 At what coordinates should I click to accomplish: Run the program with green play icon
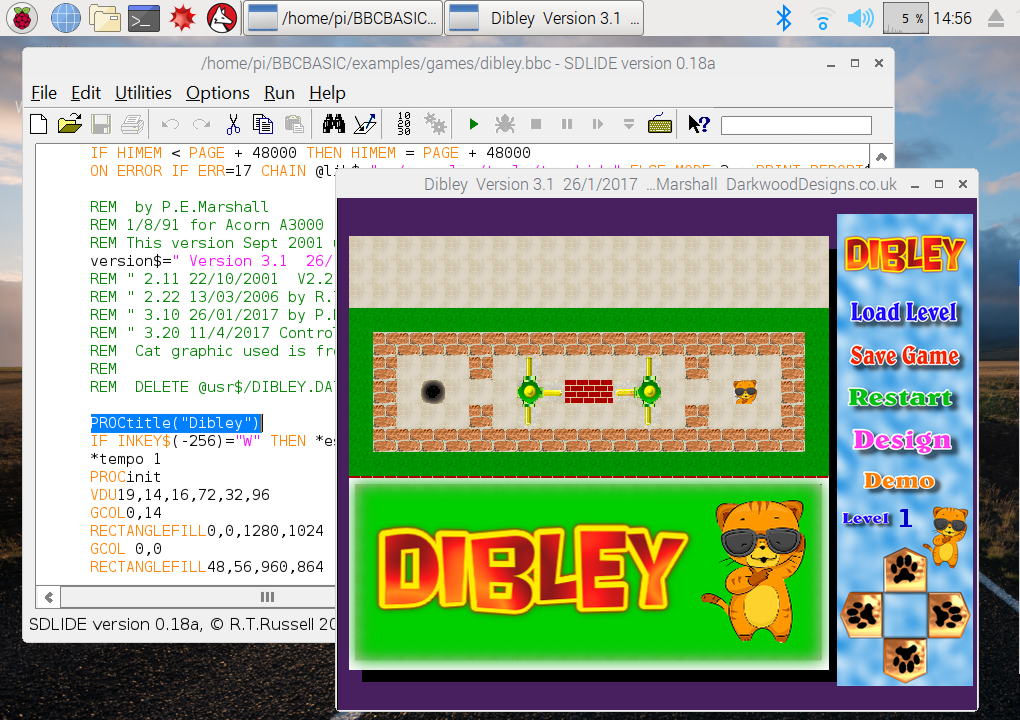474,124
